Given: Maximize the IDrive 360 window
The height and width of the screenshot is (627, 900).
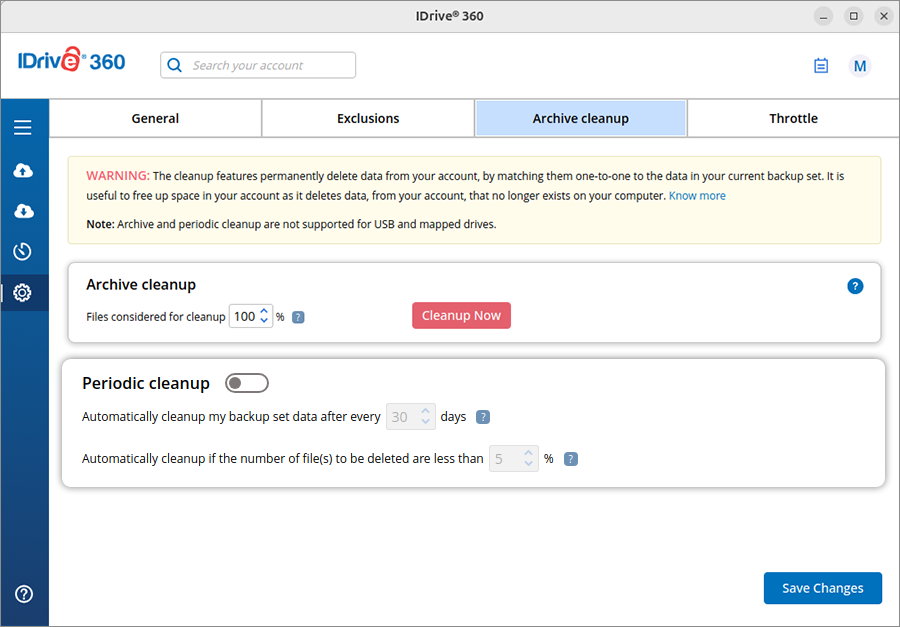Looking at the screenshot, I should [854, 16].
